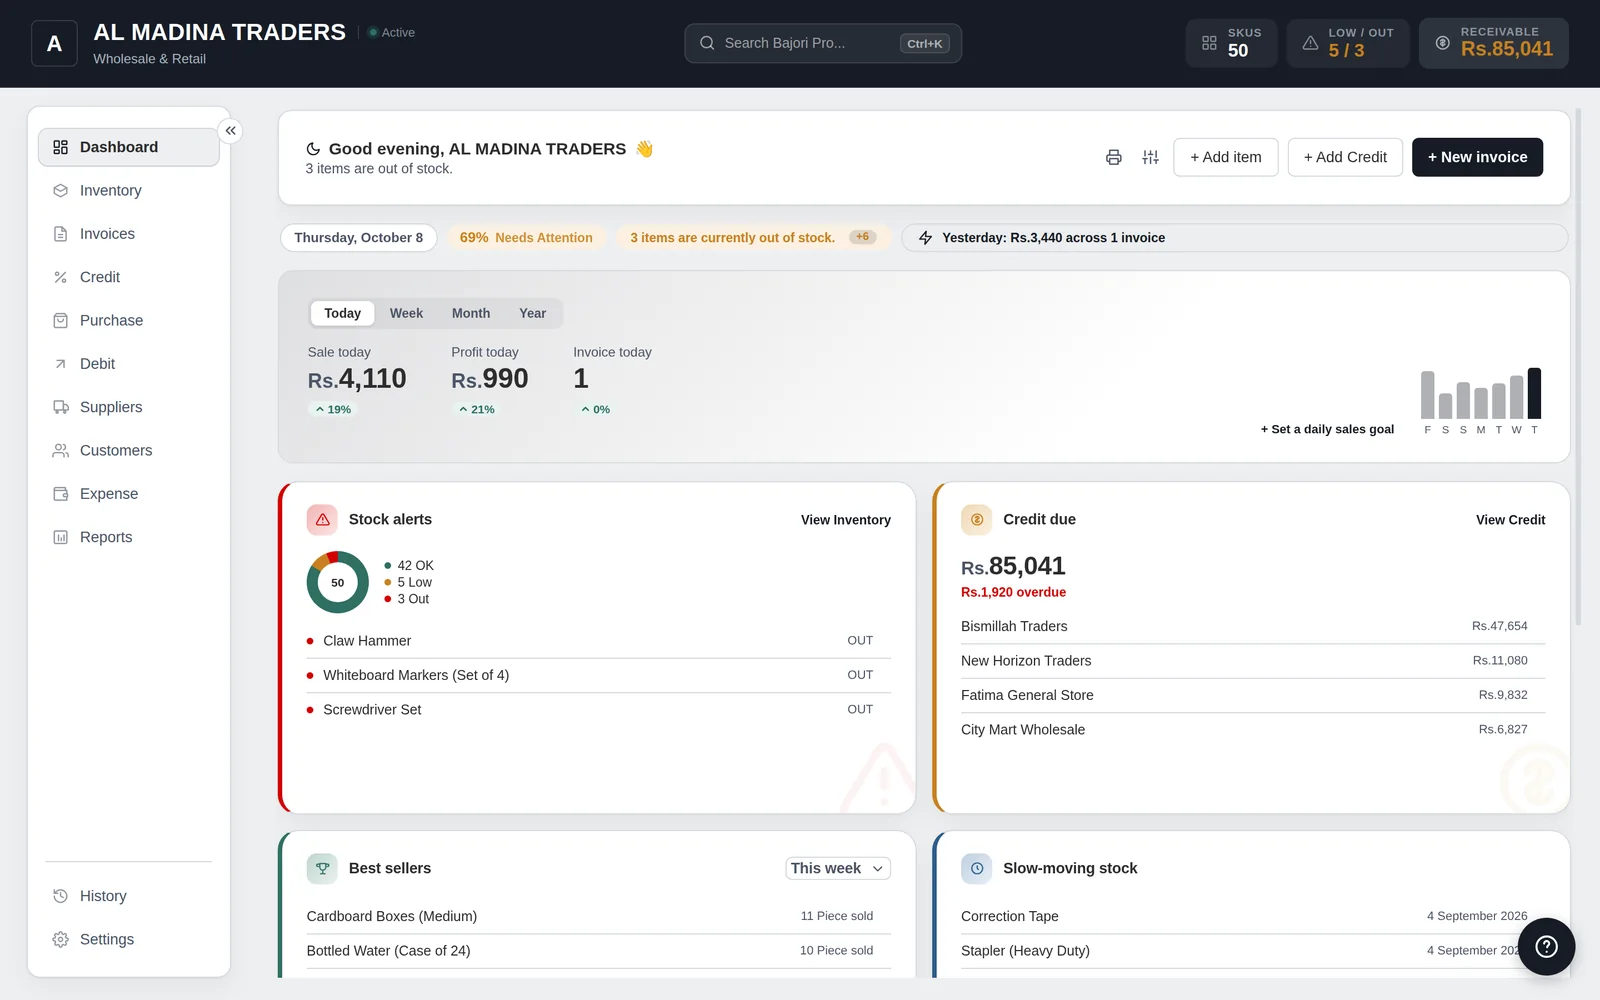Screen dimensions: 1600x1000
Task: Focus the Search Bajori Pro field
Action: 823,43
